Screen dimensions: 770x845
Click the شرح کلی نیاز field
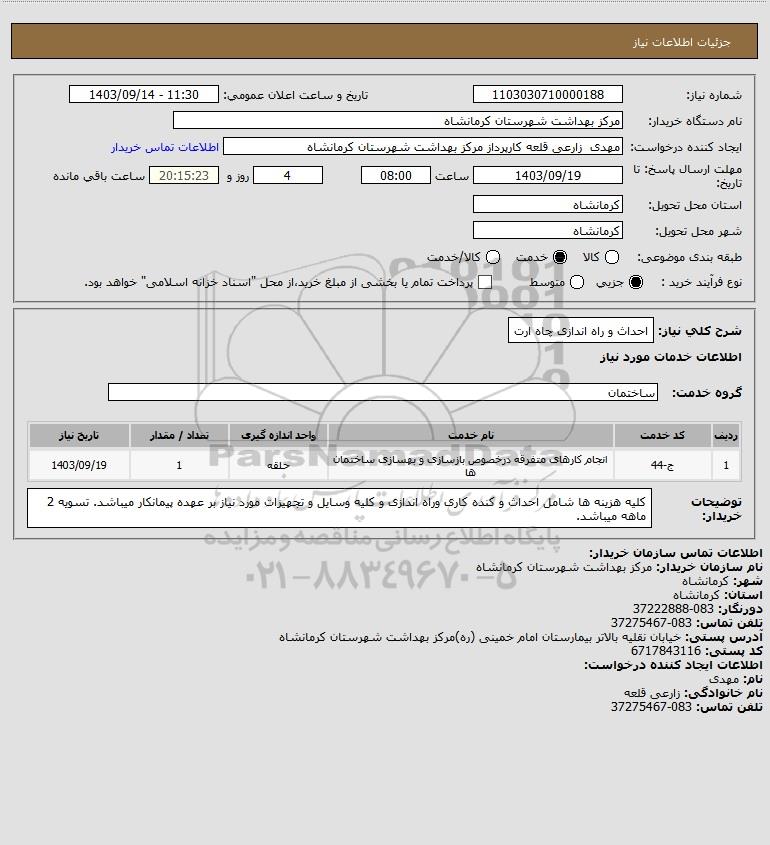[580, 330]
